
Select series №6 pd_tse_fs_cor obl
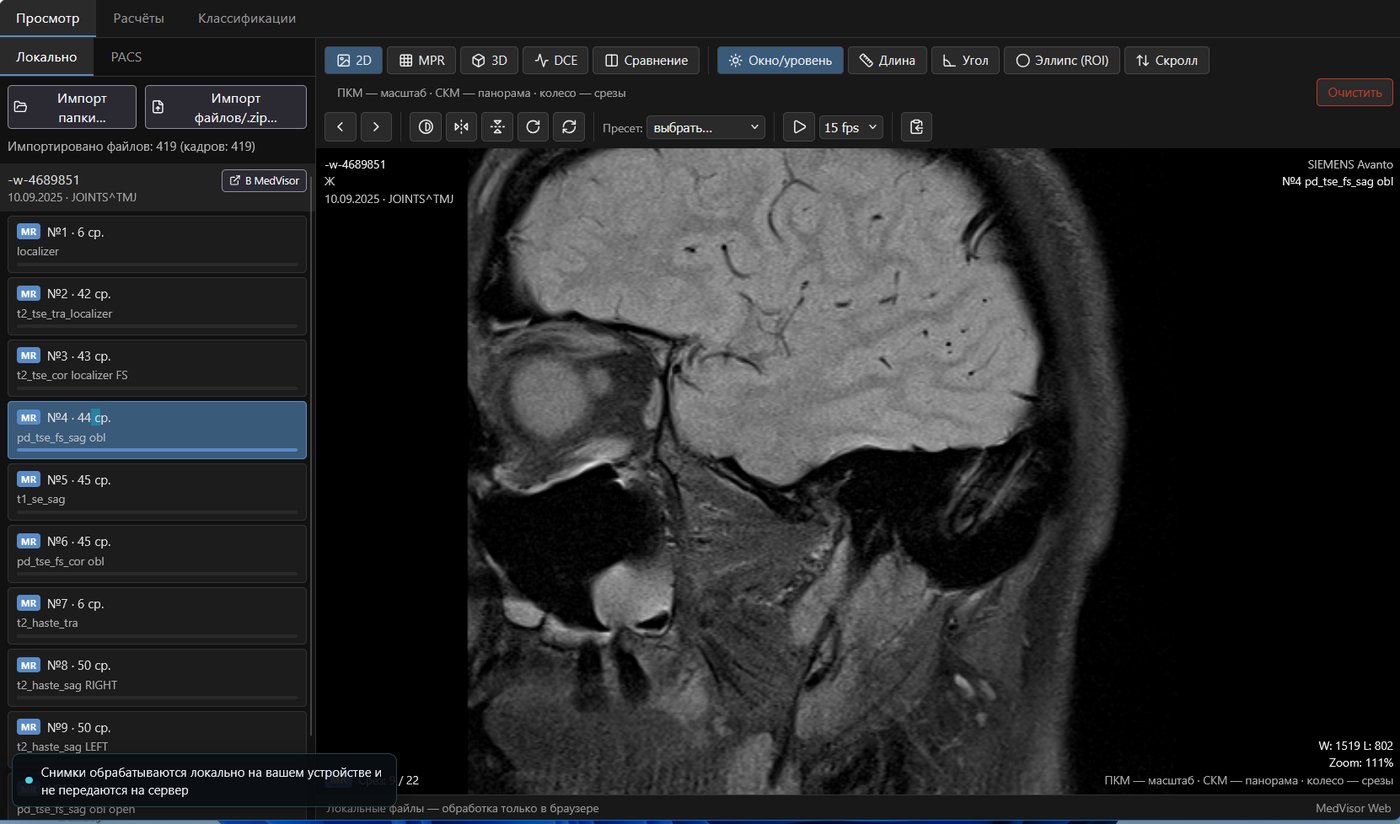pyautogui.click(x=157, y=553)
